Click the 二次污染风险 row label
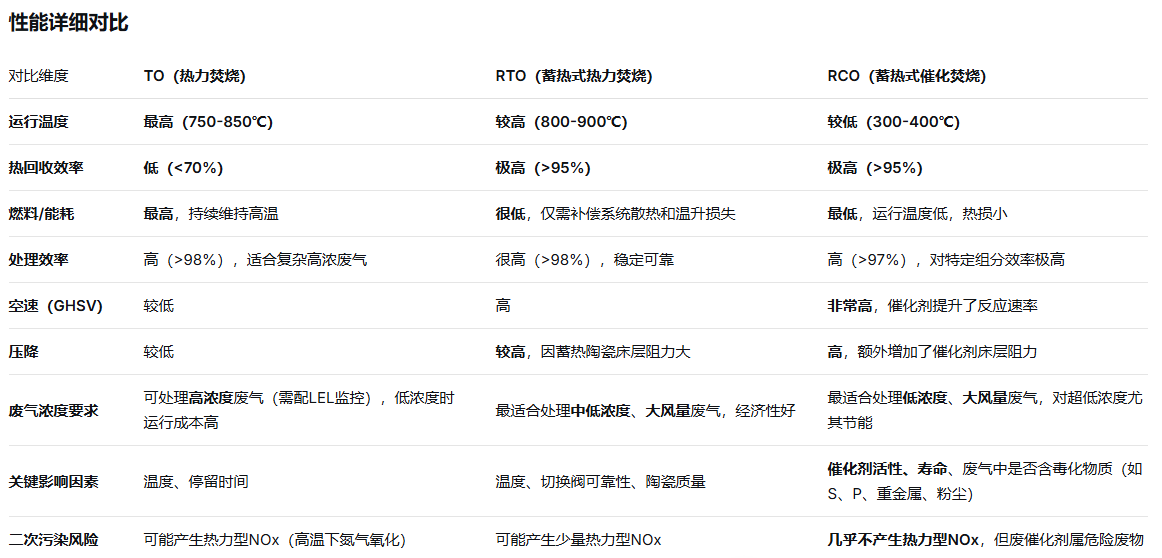Image resolution: width=1162 pixels, height=558 pixels. 54,540
